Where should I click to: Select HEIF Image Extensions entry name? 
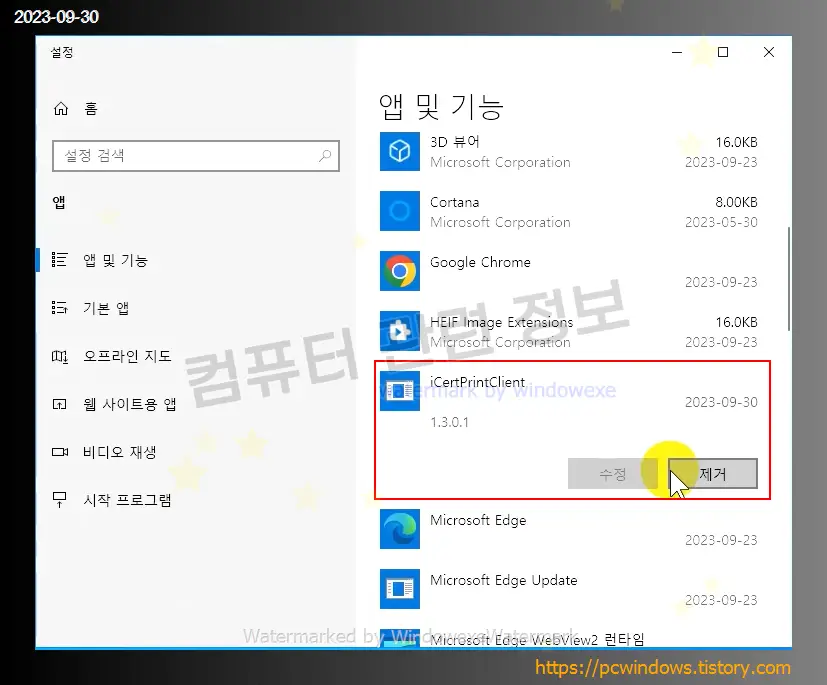502,322
